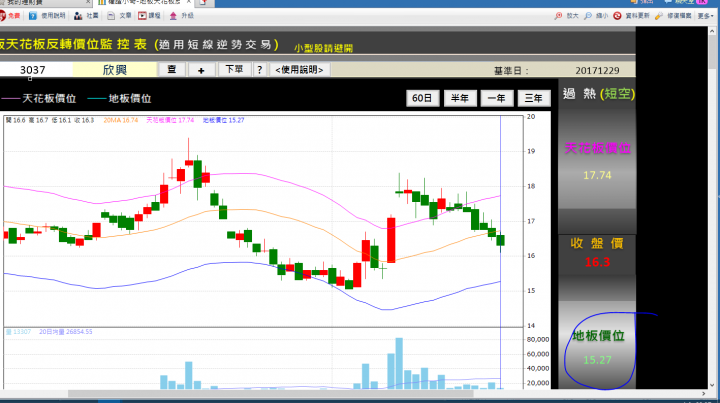Open the 文章 articles icon
This screenshot has width=720, height=403.
(111, 16)
